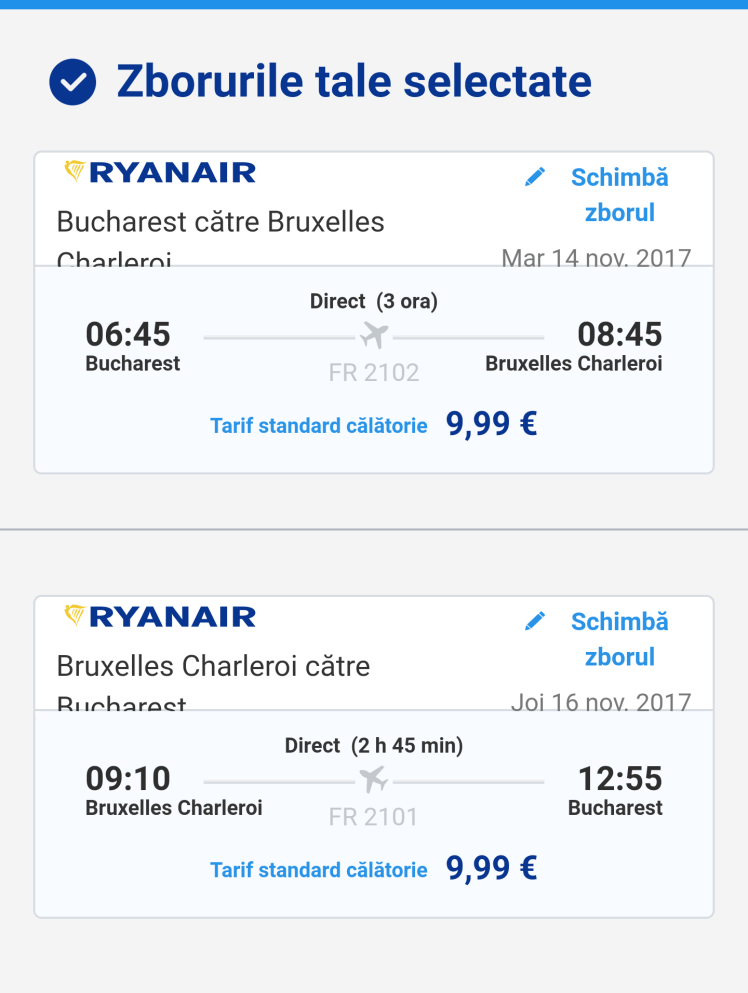The image size is (748, 993).
Task: Click the airplane icon above FR 2101
Action: [x=374, y=778]
